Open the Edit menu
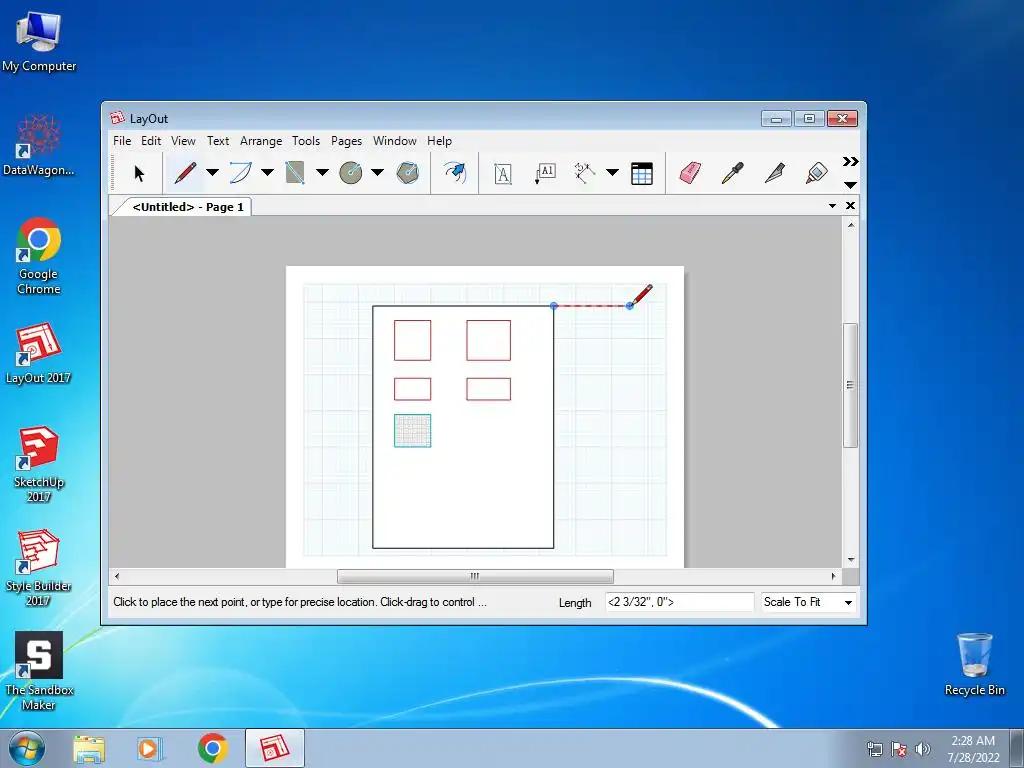The width and height of the screenshot is (1024, 768). (x=151, y=141)
